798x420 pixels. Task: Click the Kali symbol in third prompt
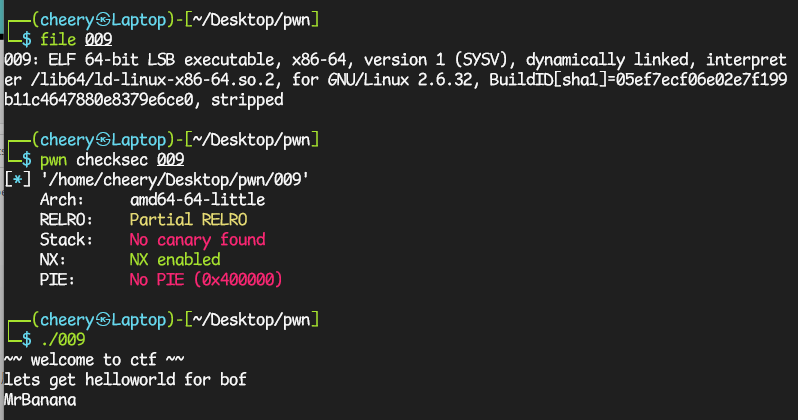tap(103, 320)
